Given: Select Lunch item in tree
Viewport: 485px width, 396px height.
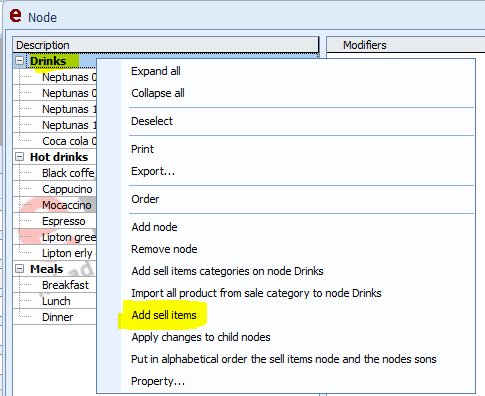Looking at the screenshot, I should pos(56,301).
